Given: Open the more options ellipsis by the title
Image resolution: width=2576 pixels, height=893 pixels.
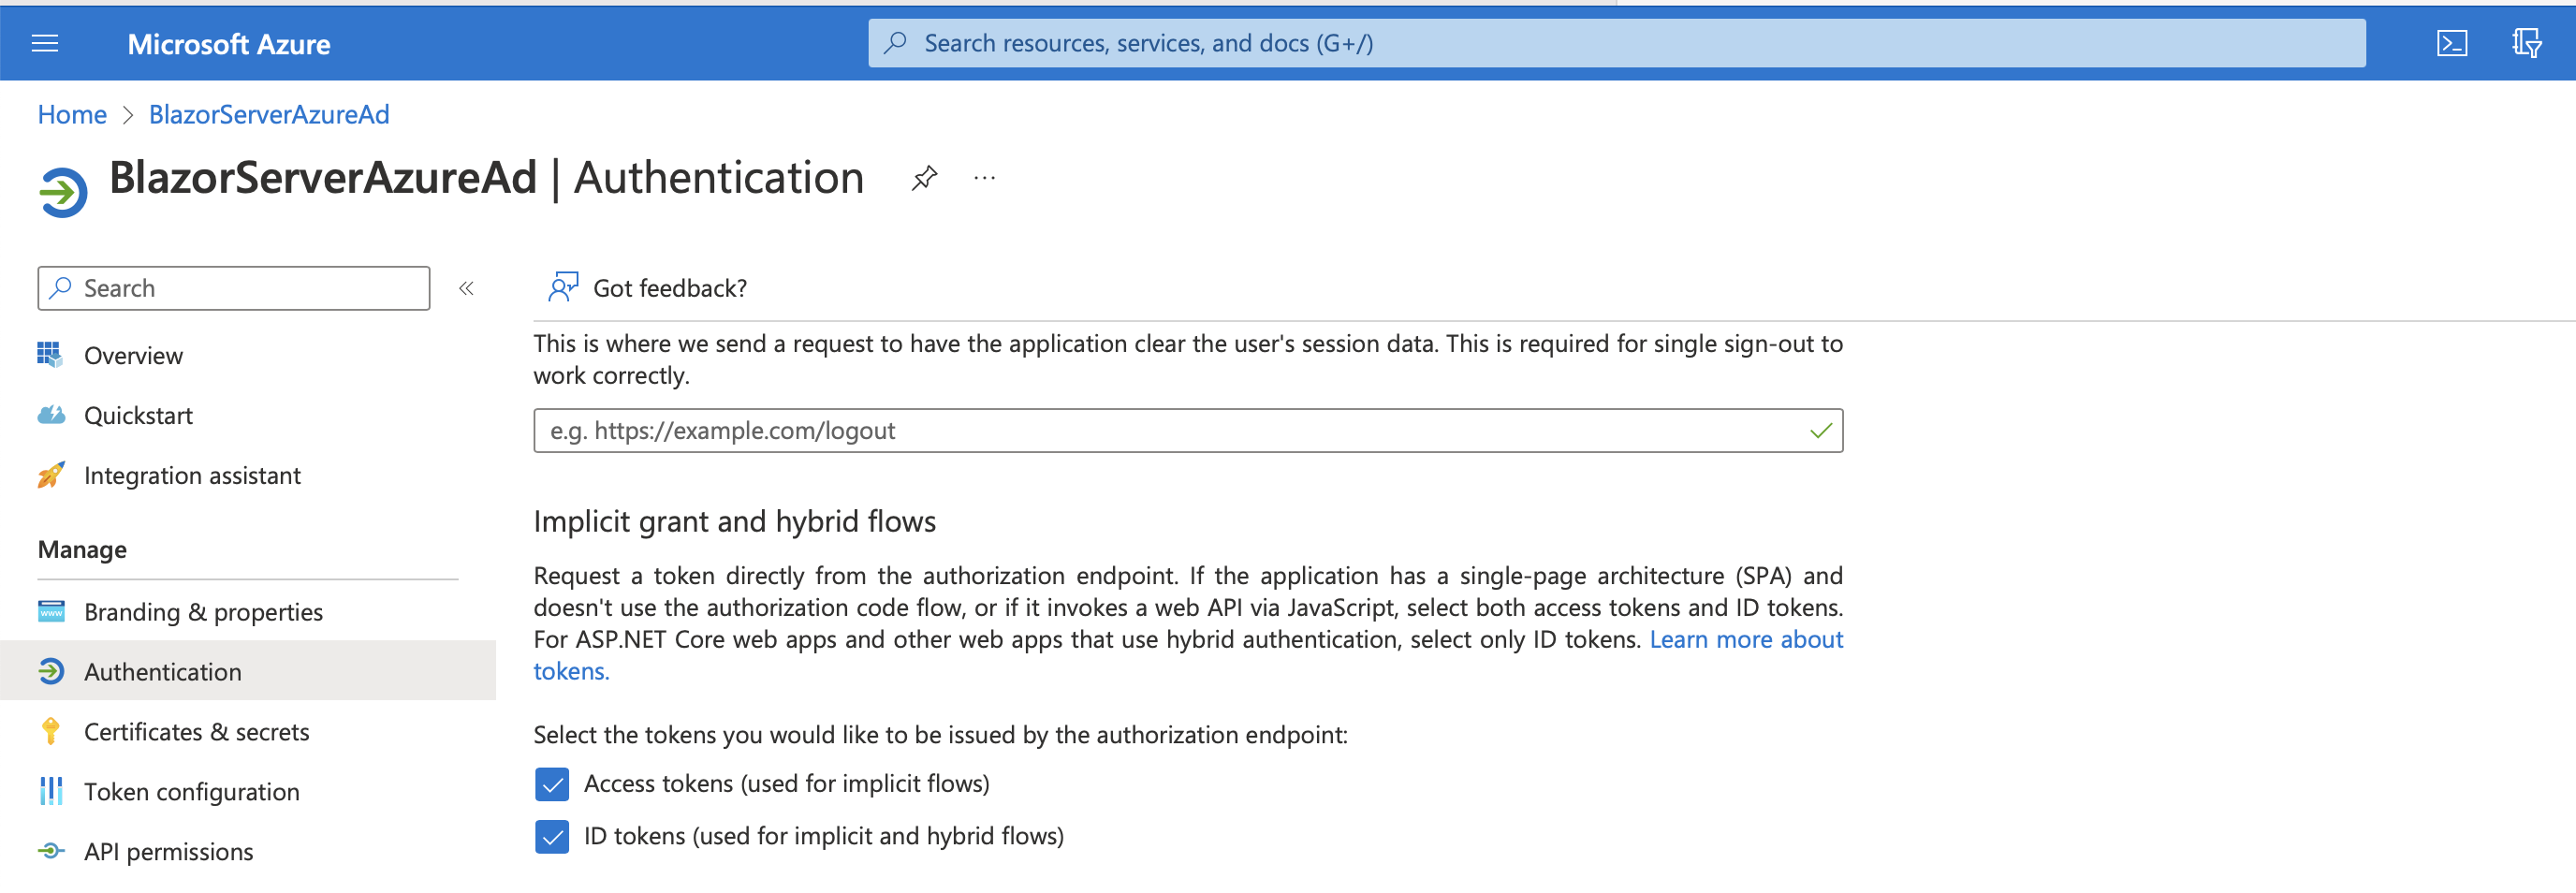Looking at the screenshot, I should (x=985, y=178).
